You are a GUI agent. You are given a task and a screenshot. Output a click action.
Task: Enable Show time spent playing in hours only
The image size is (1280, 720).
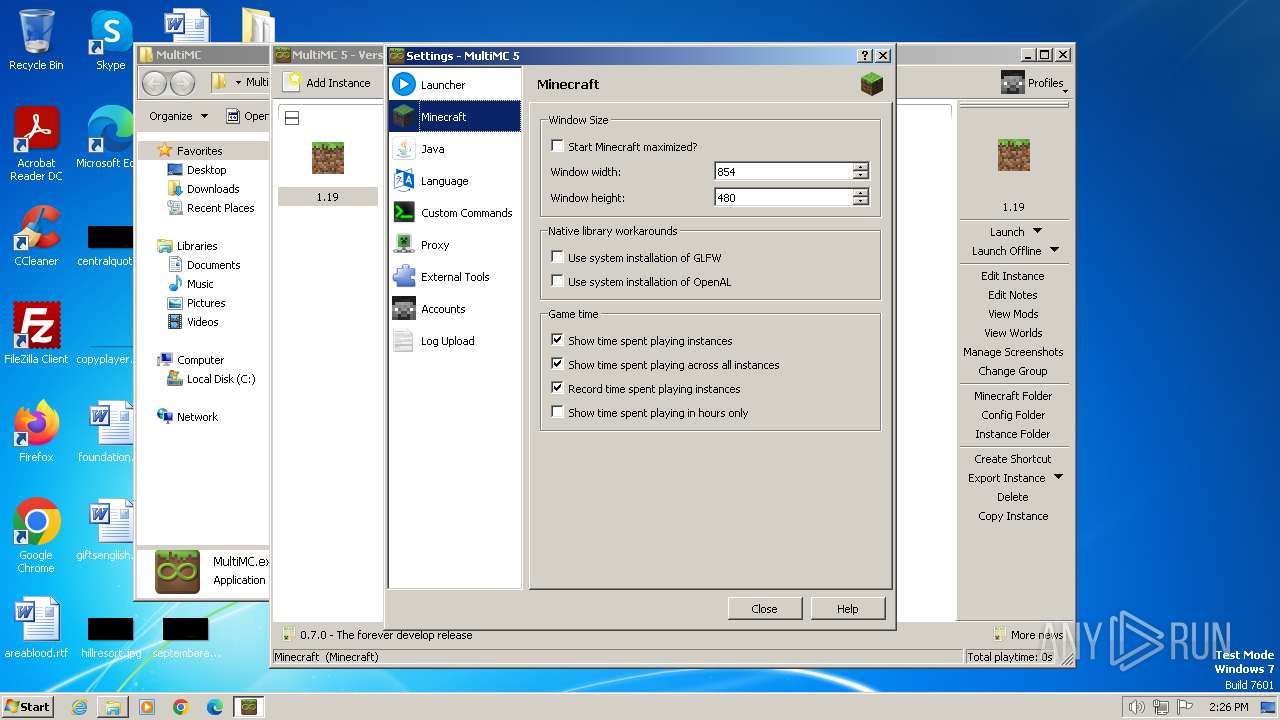pyautogui.click(x=557, y=412)
